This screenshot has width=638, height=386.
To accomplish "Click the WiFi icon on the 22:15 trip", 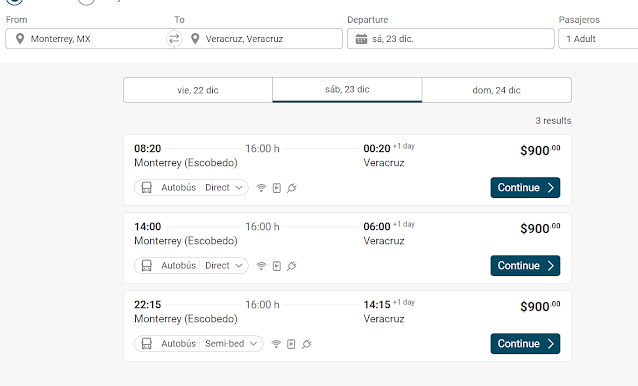I will (x=276, y=344).
